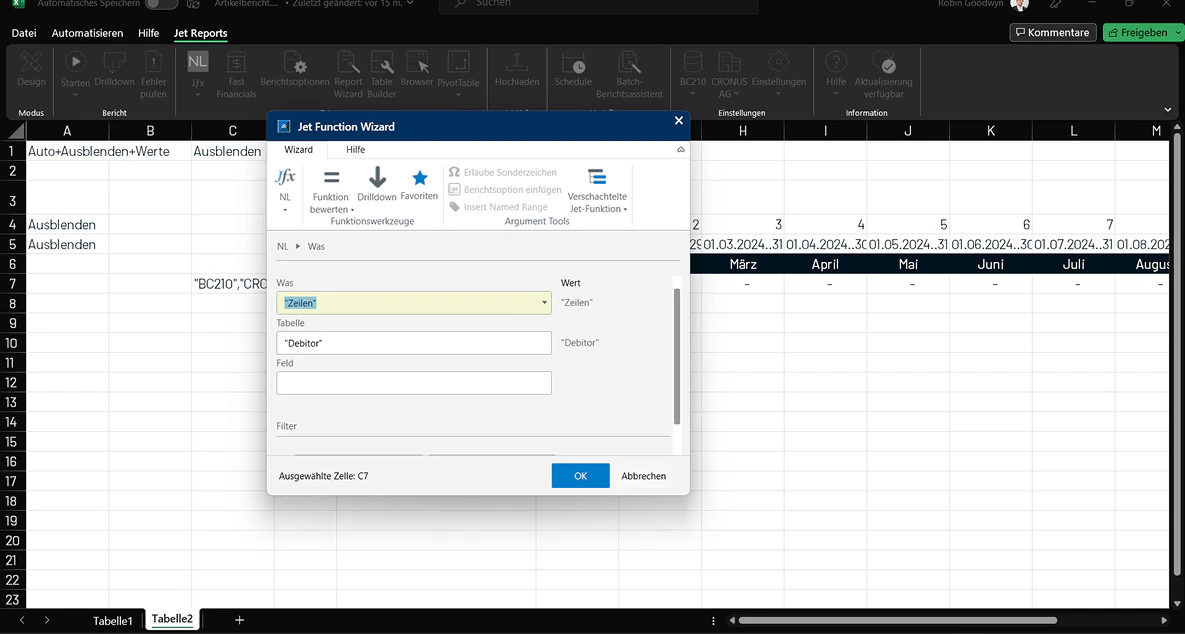Open the Automatisieren tab

click(x=88, y=33)
